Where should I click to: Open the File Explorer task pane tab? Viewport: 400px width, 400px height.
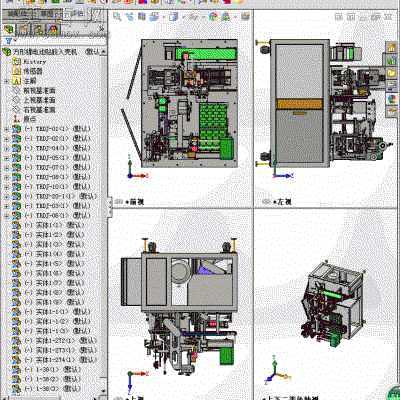(x=391, y=73)
